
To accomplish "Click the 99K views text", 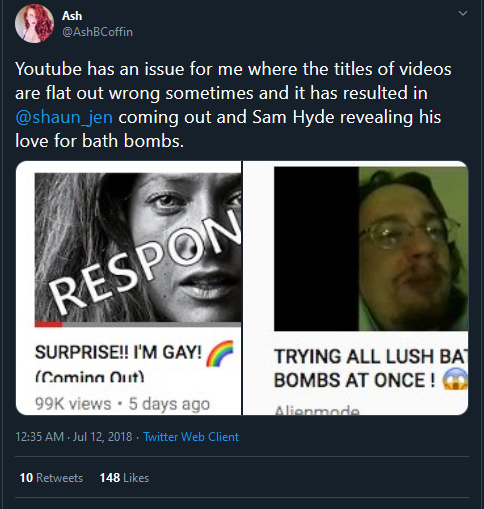I will pos(73,404).
